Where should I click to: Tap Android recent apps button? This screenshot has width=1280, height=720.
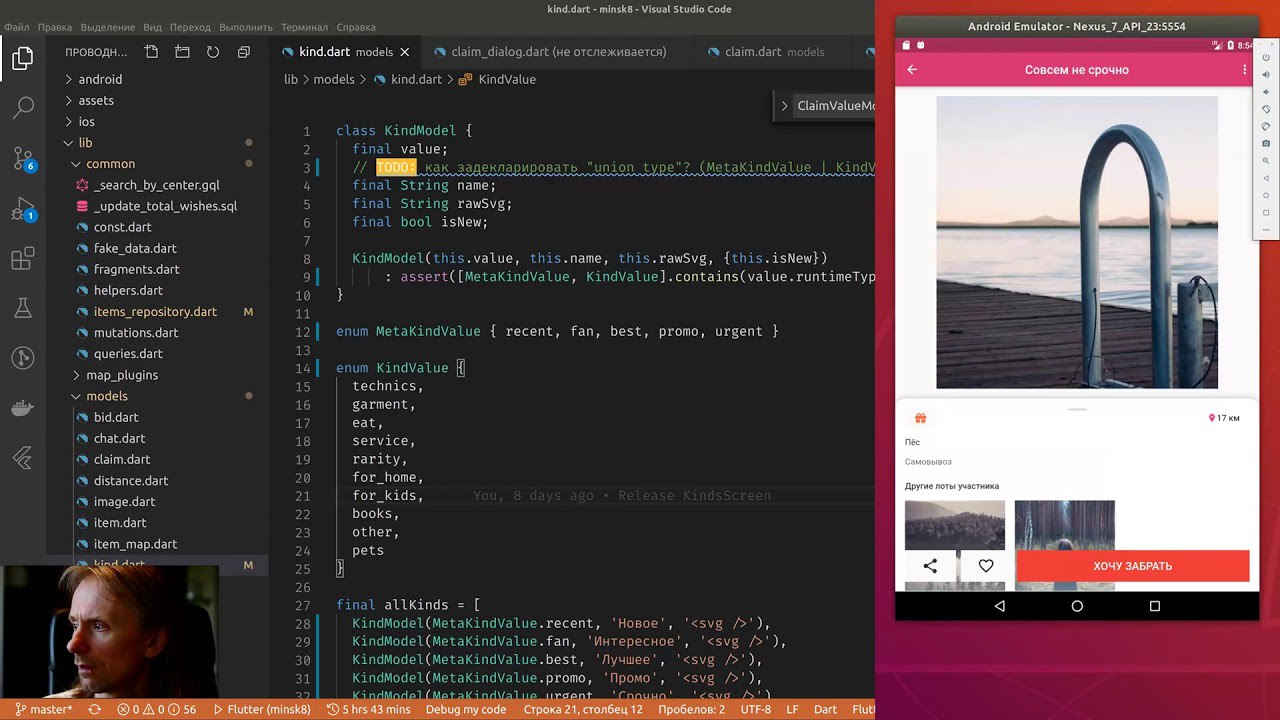(1155, 606)
